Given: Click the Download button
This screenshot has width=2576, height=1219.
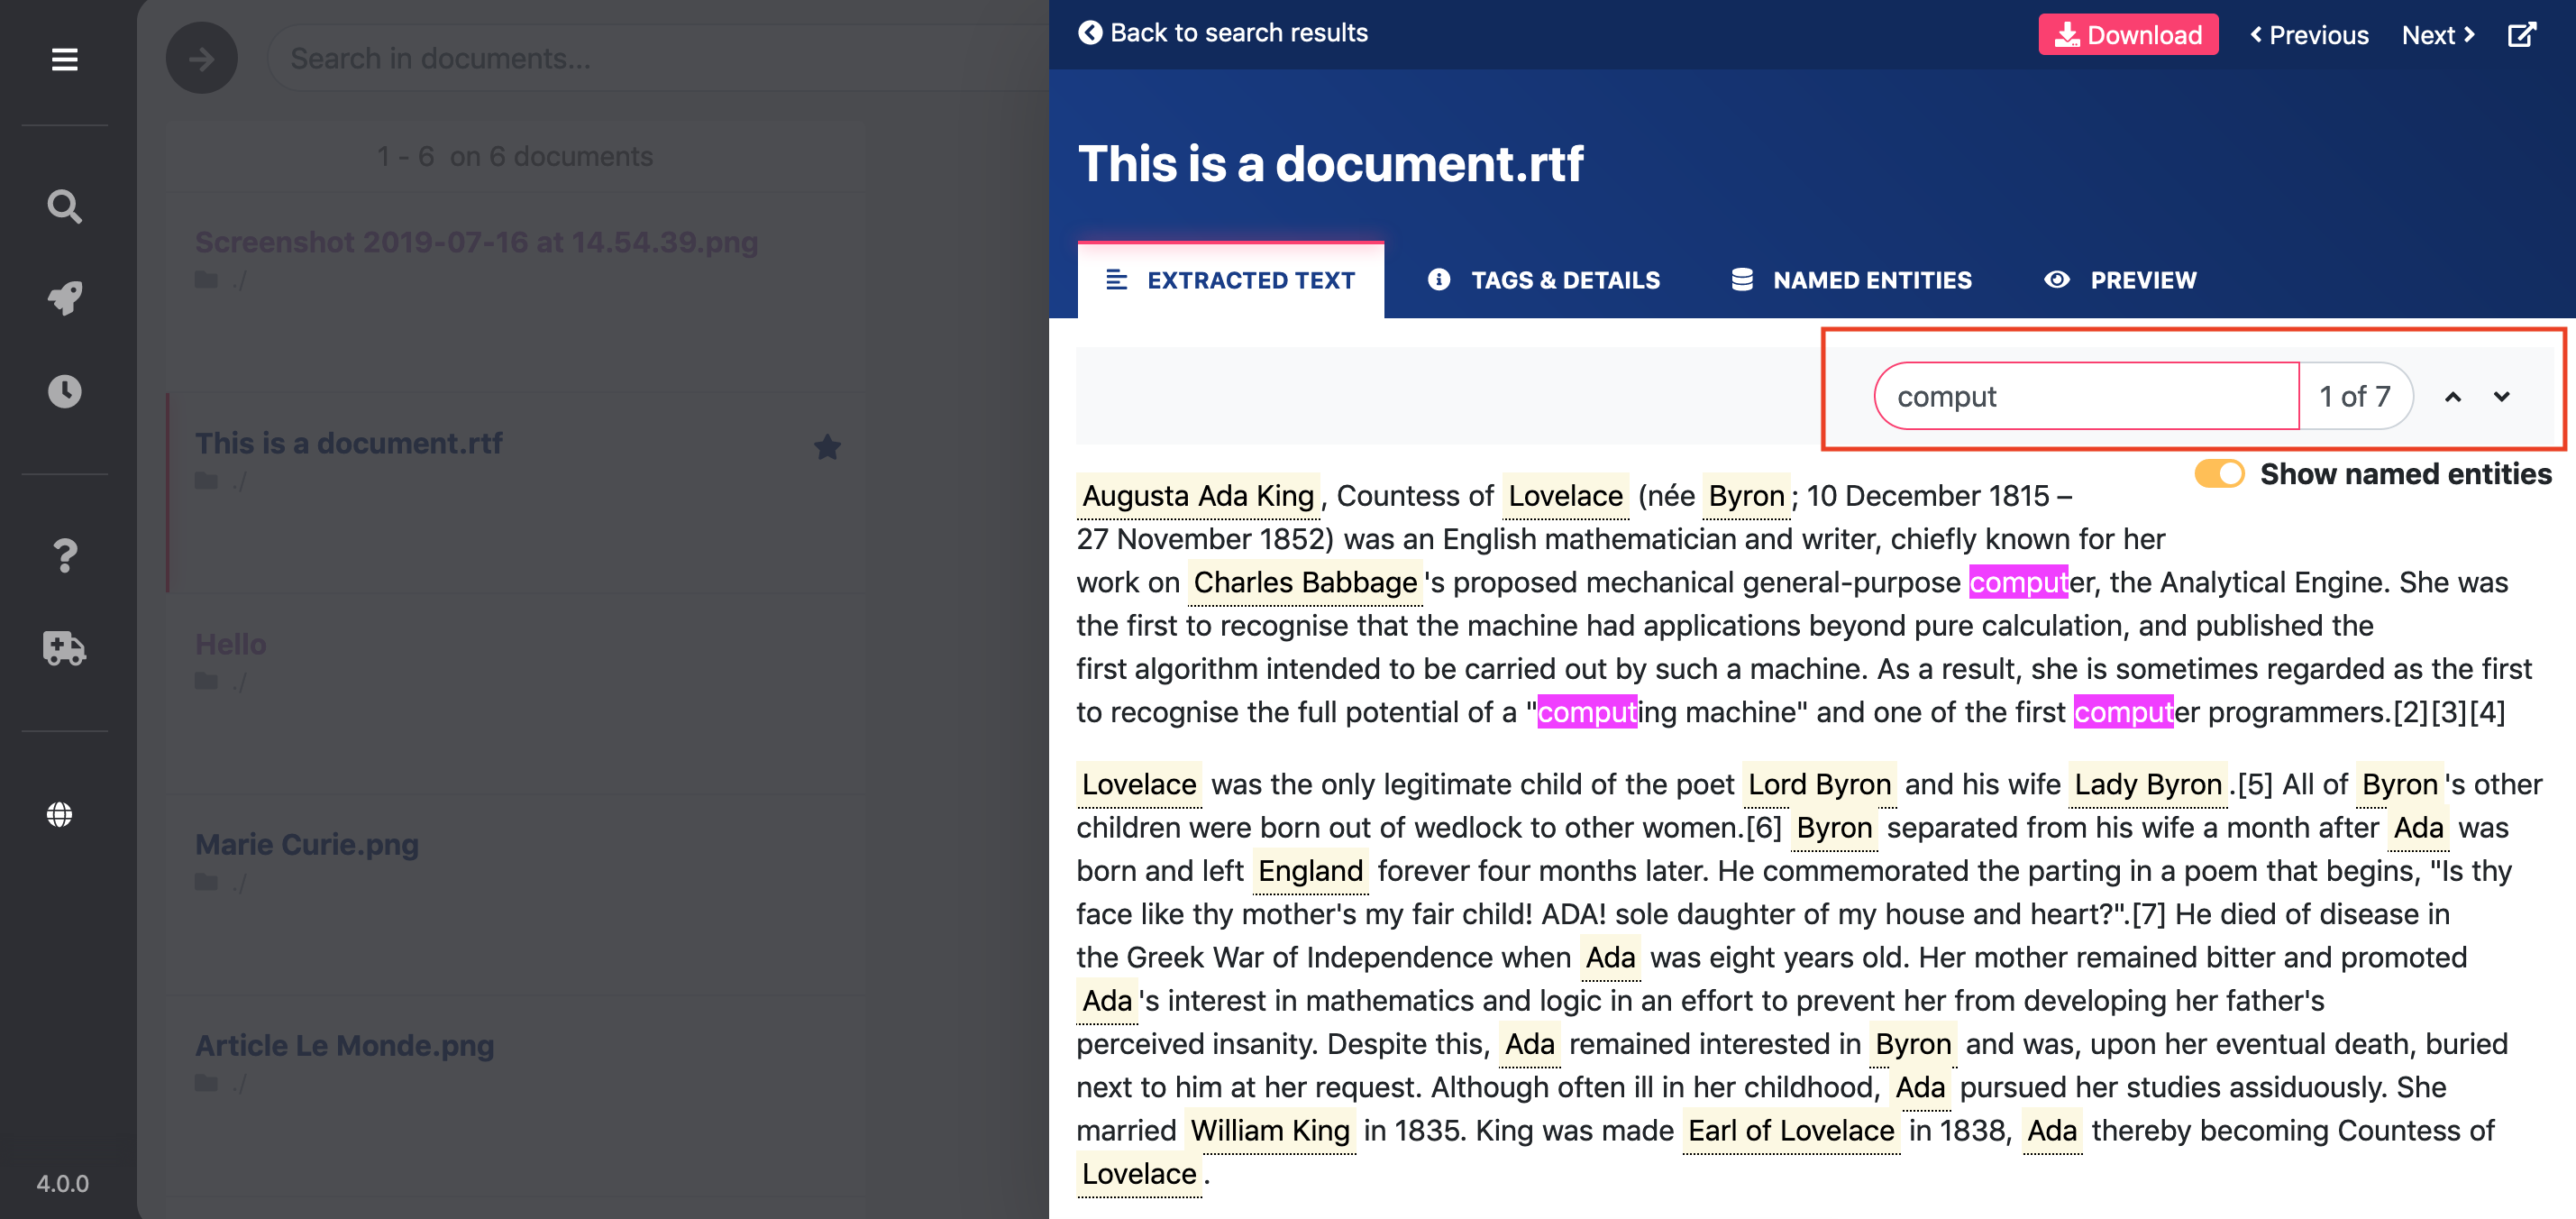Looking at the screenshot, I should (x=2128, y=35).
